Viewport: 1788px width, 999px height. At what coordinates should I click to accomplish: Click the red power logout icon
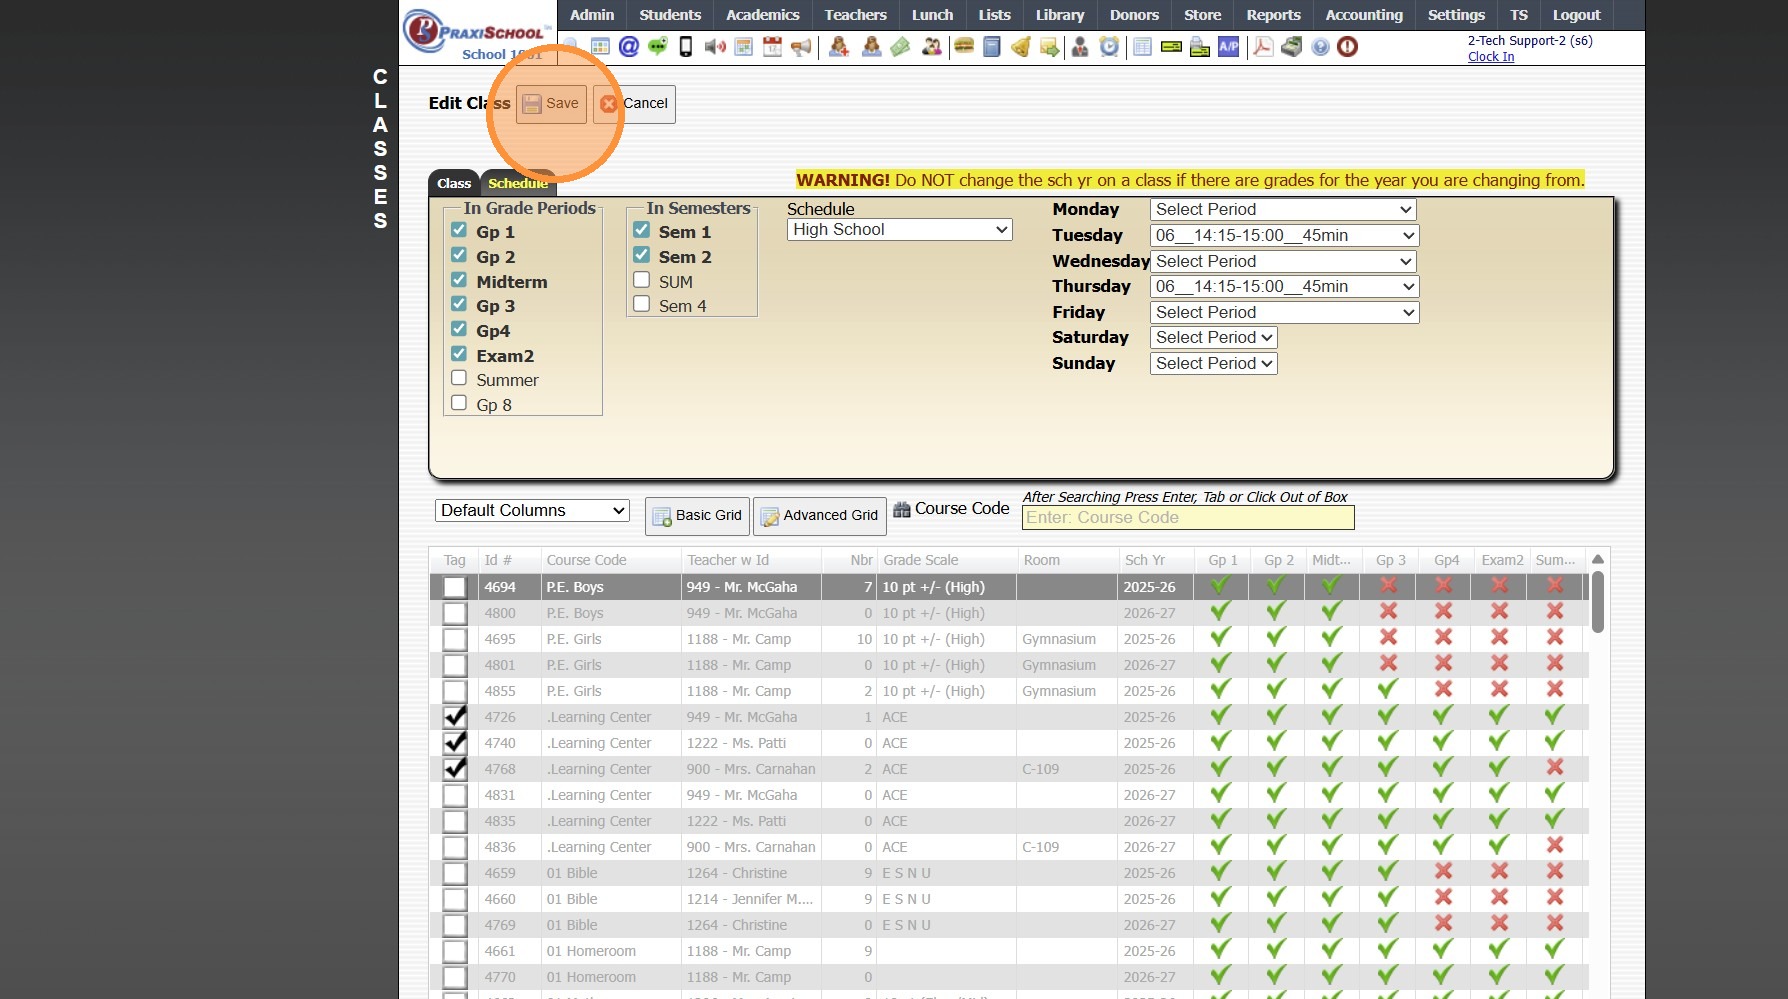coord(1348,46)
